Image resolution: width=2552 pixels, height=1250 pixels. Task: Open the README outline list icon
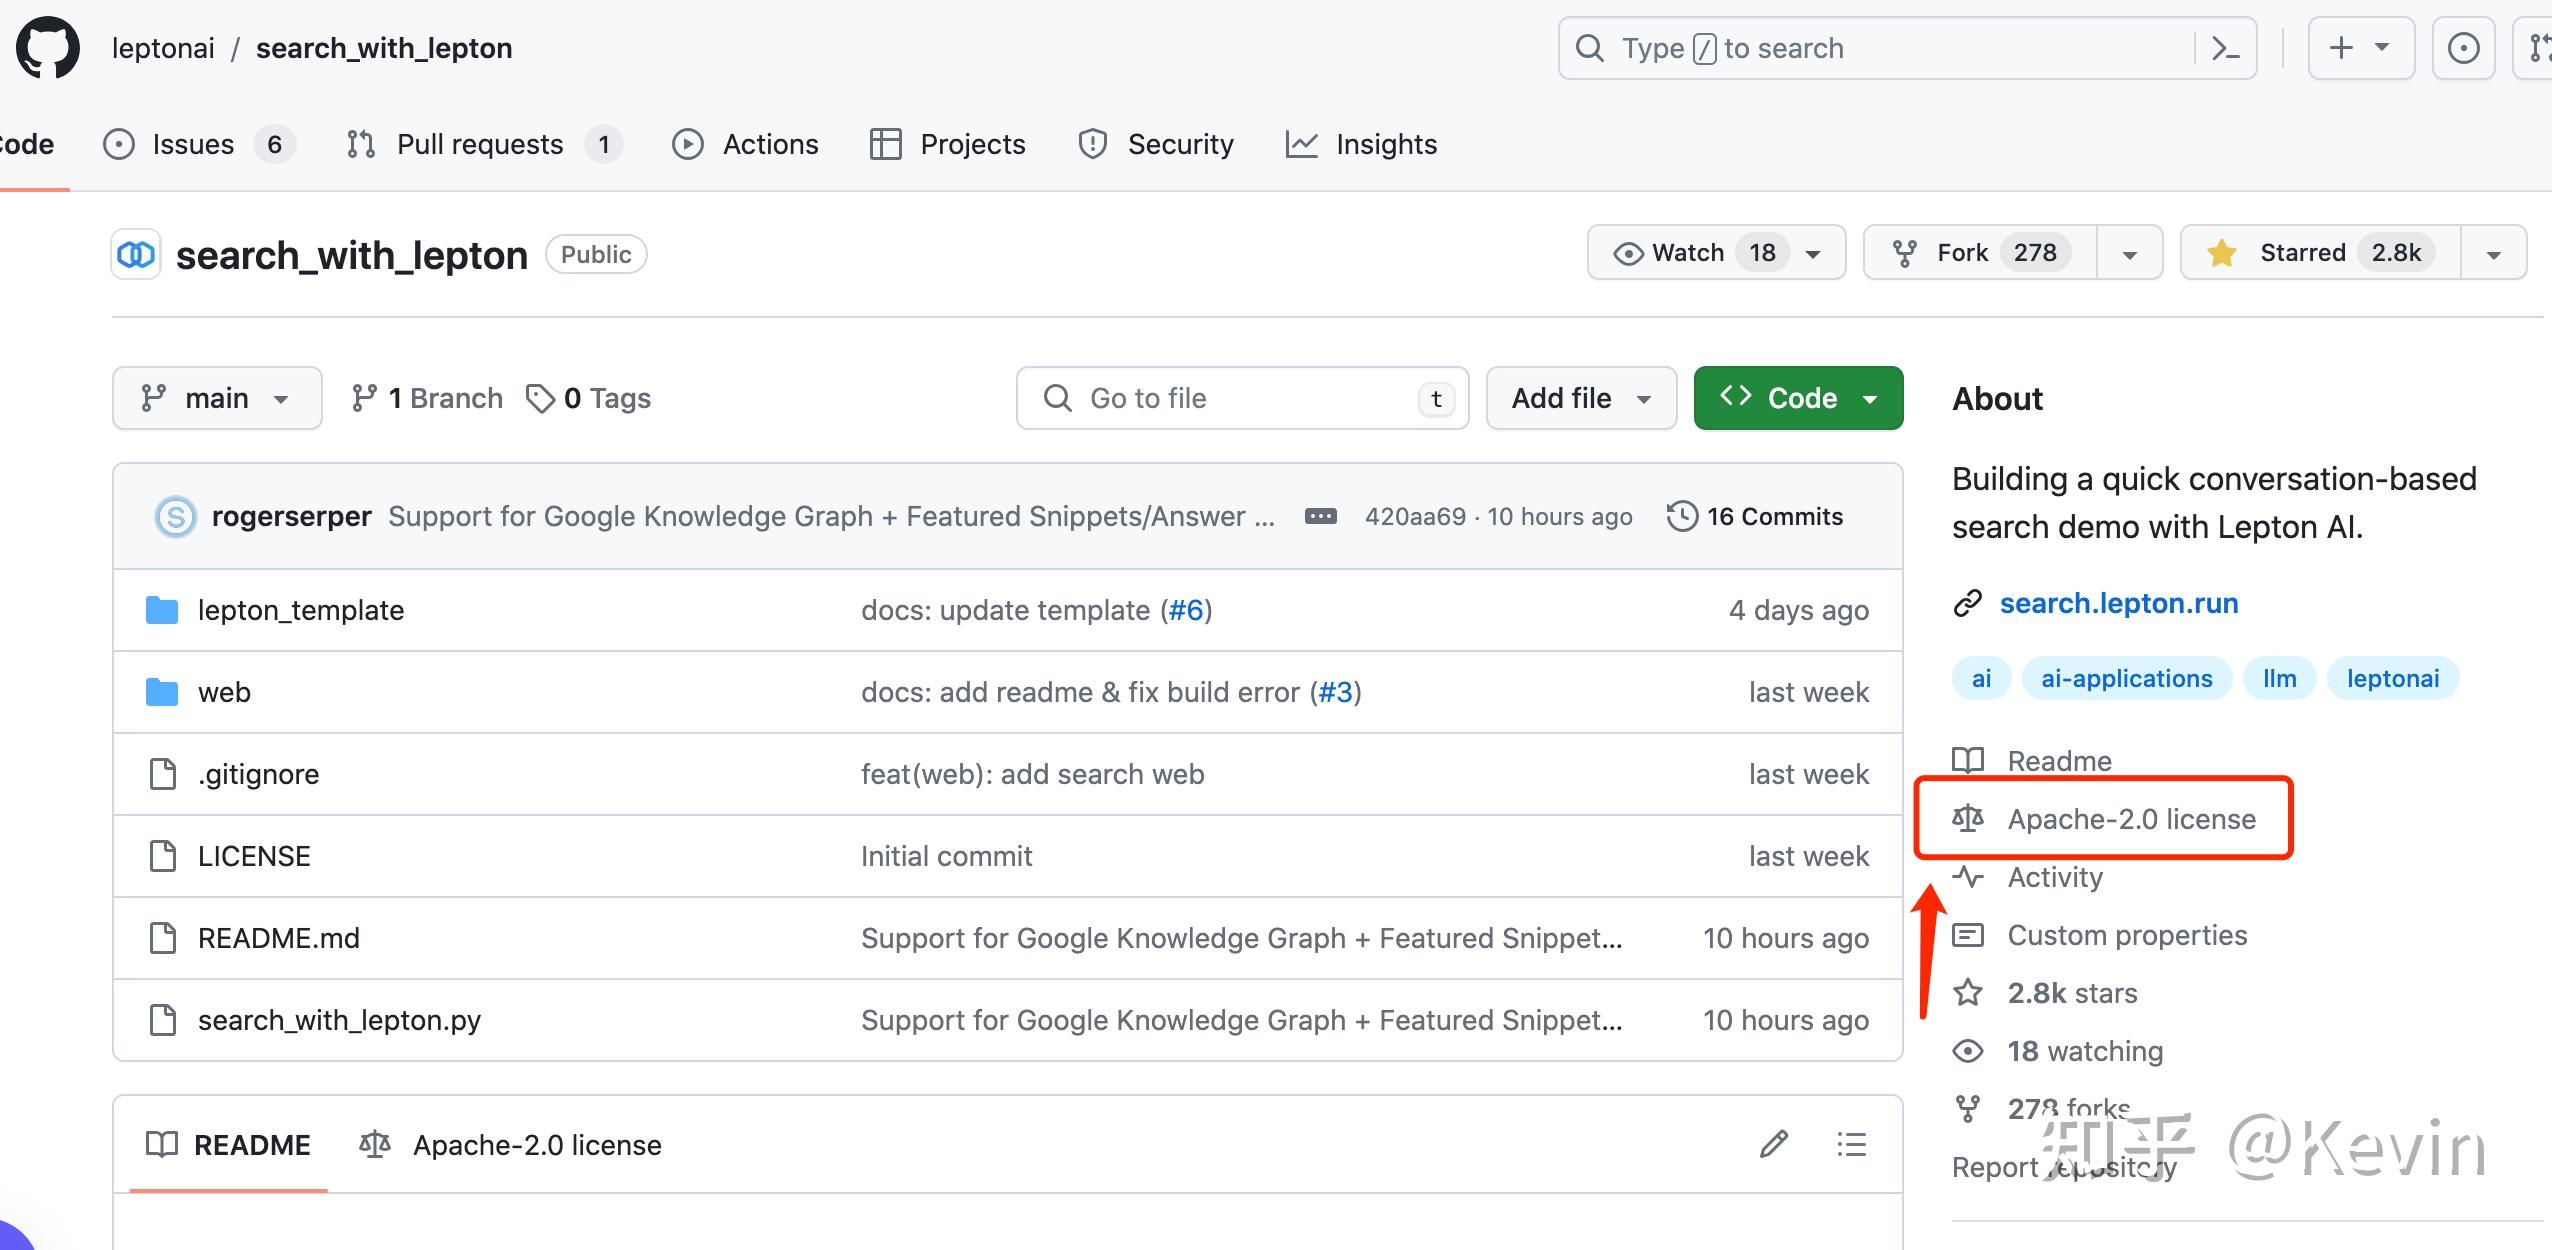[1851, 1144]
